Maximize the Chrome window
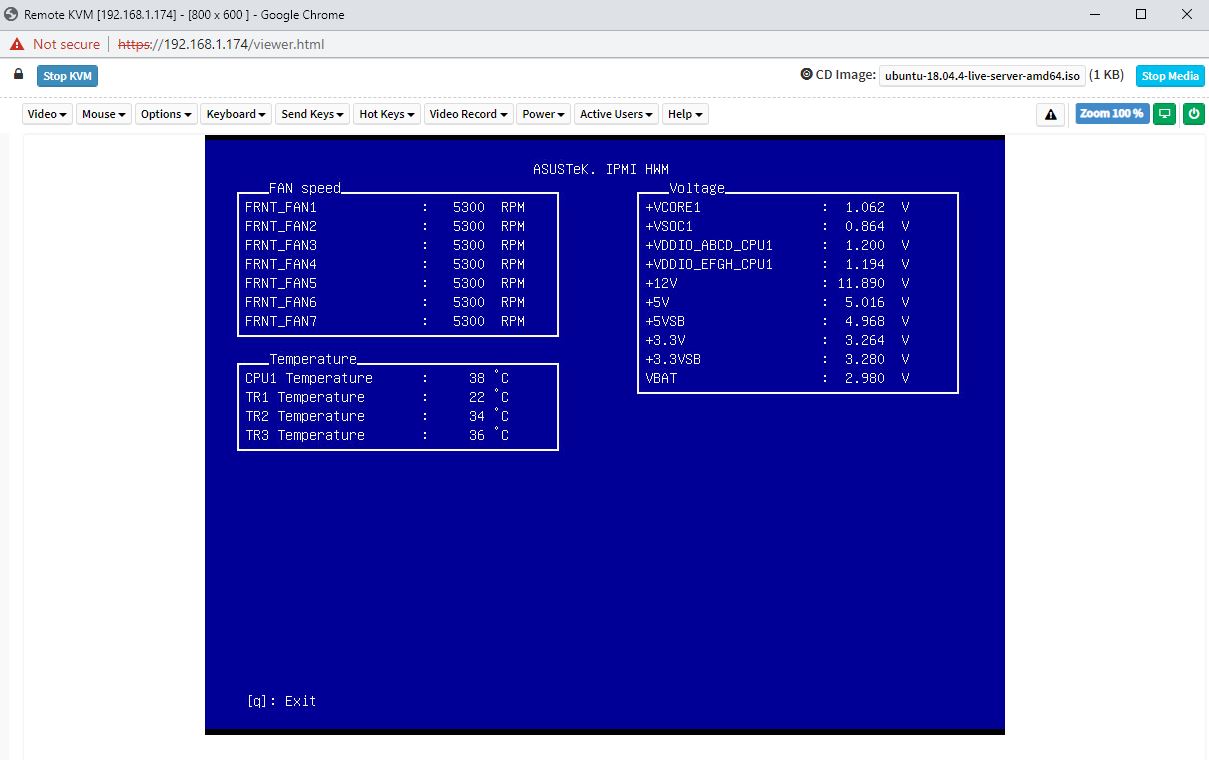Screen dimensions: 1209x760 (1141, 15)
